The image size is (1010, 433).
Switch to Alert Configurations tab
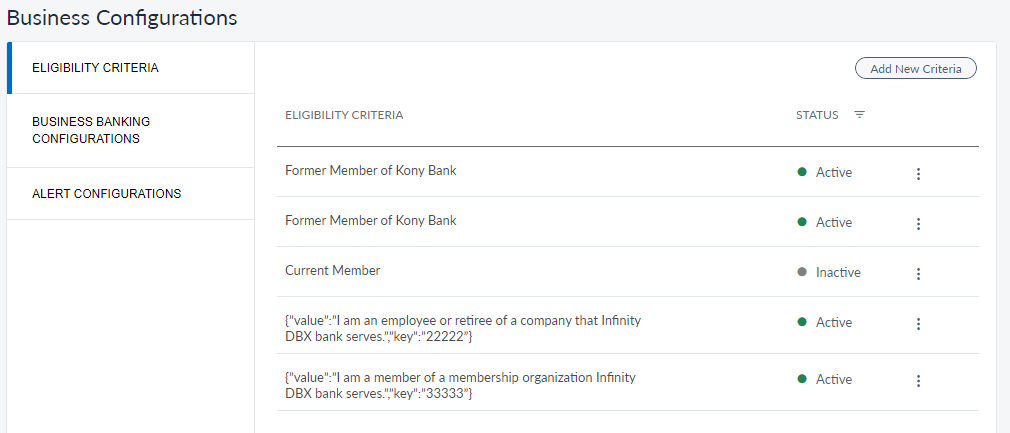107,194
